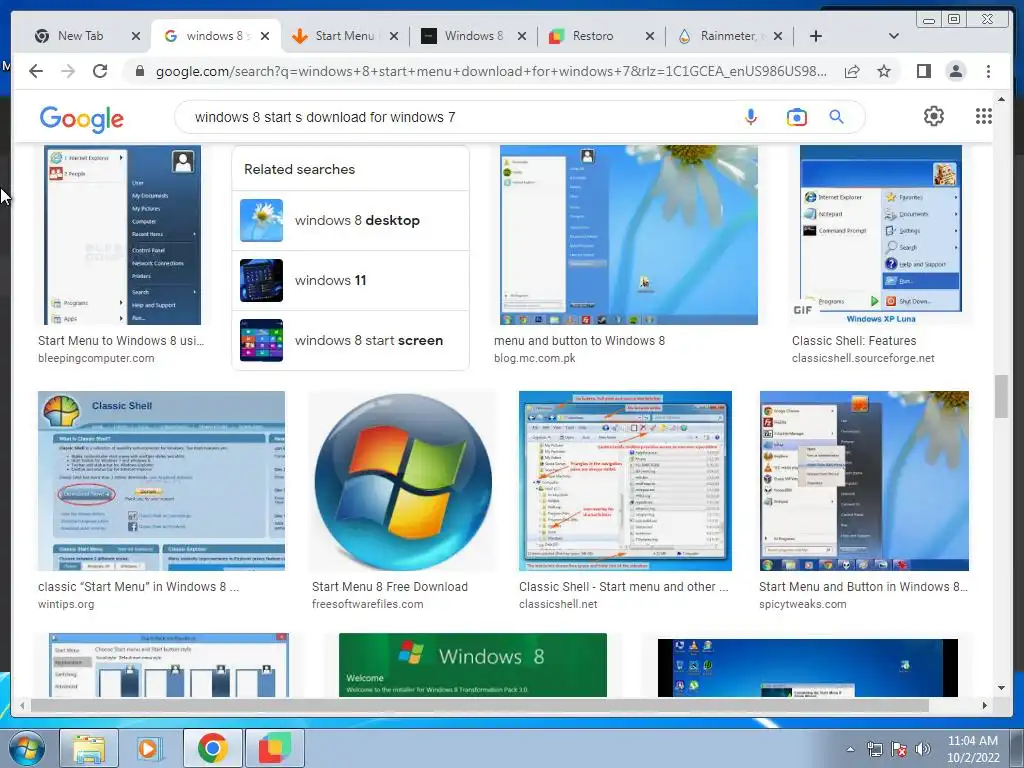Screen dimensions: 1024x768
Task: Open Chrome side panel
Action: (923, 71)
